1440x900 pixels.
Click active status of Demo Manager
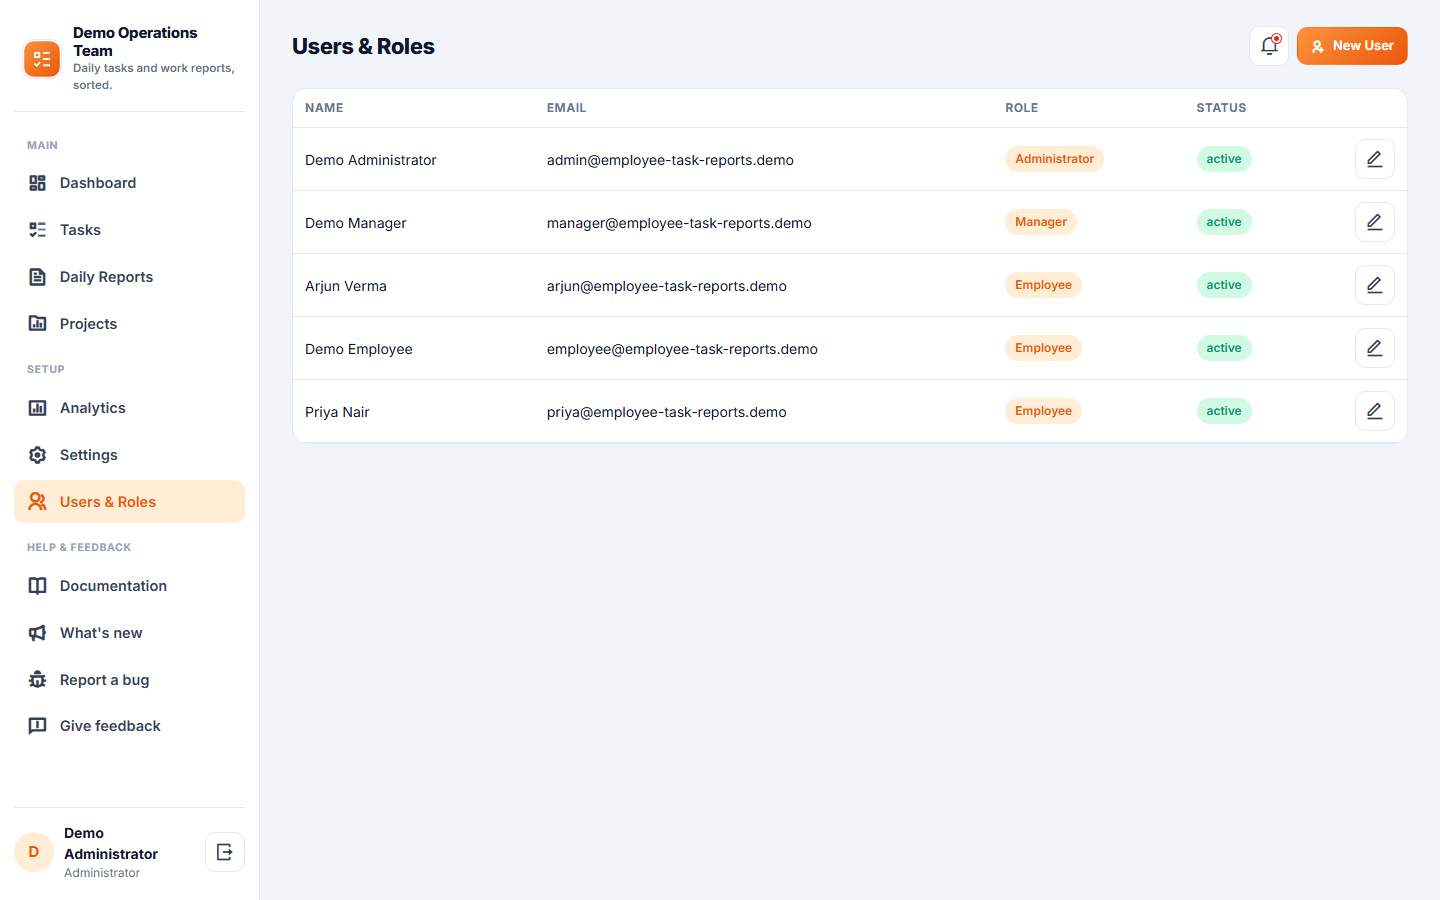pos(1224,222)
